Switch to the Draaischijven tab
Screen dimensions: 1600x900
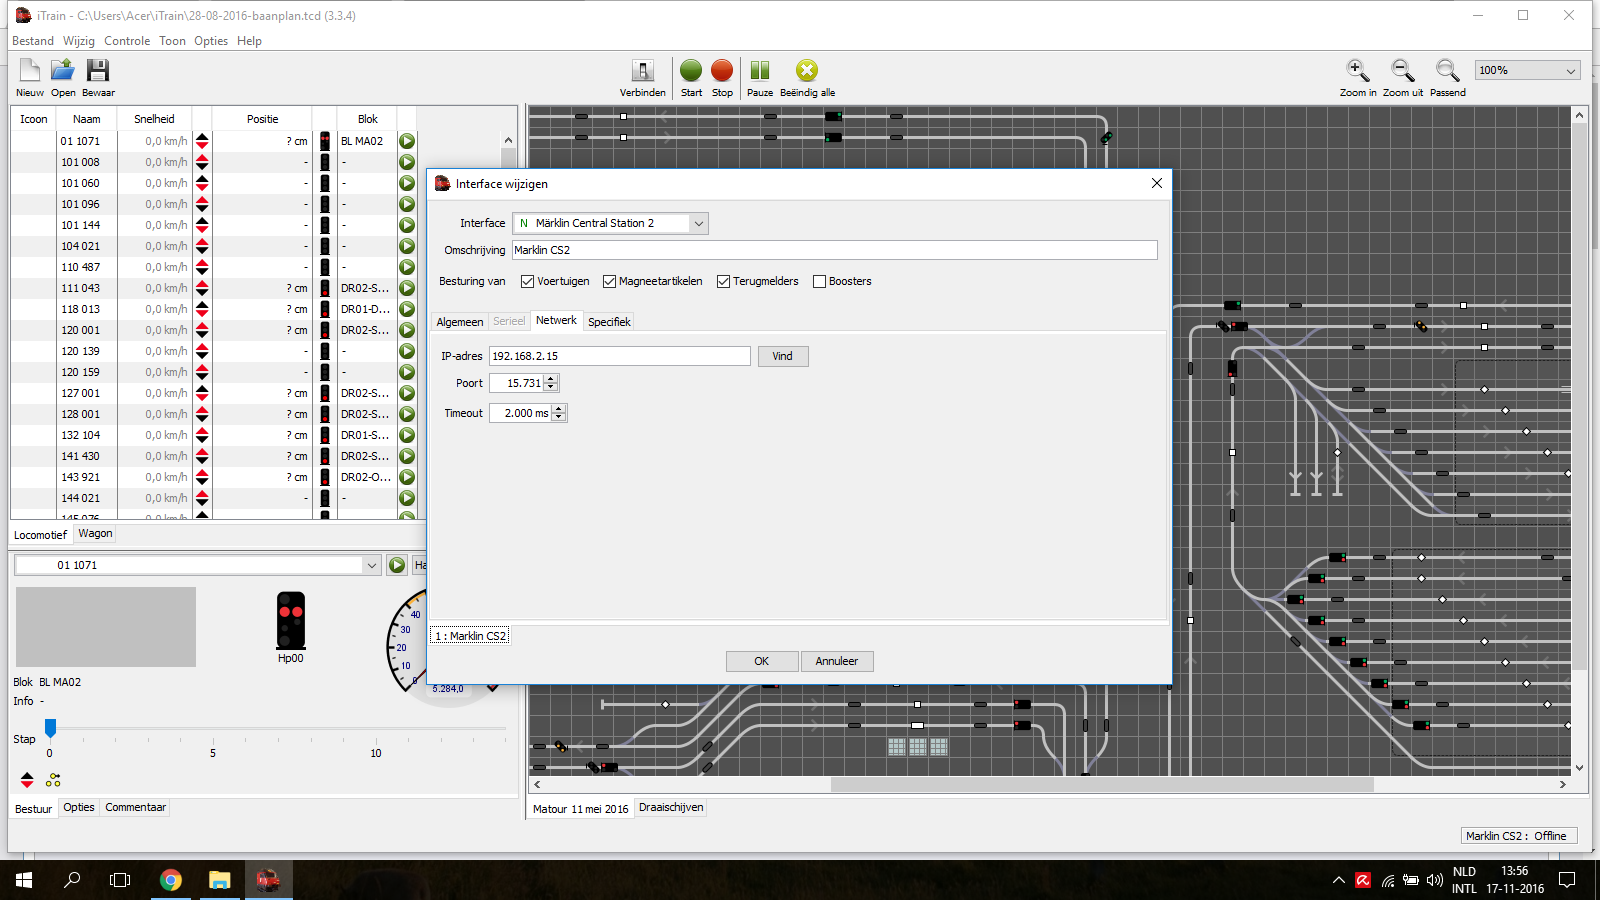tap(671, 807)
